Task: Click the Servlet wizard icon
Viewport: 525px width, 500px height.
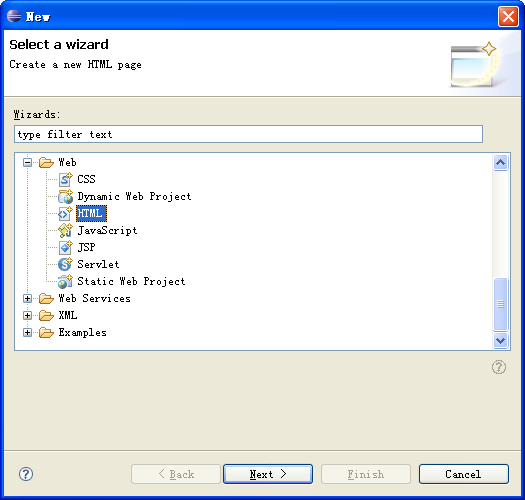Action: click(x=65, y=264)
